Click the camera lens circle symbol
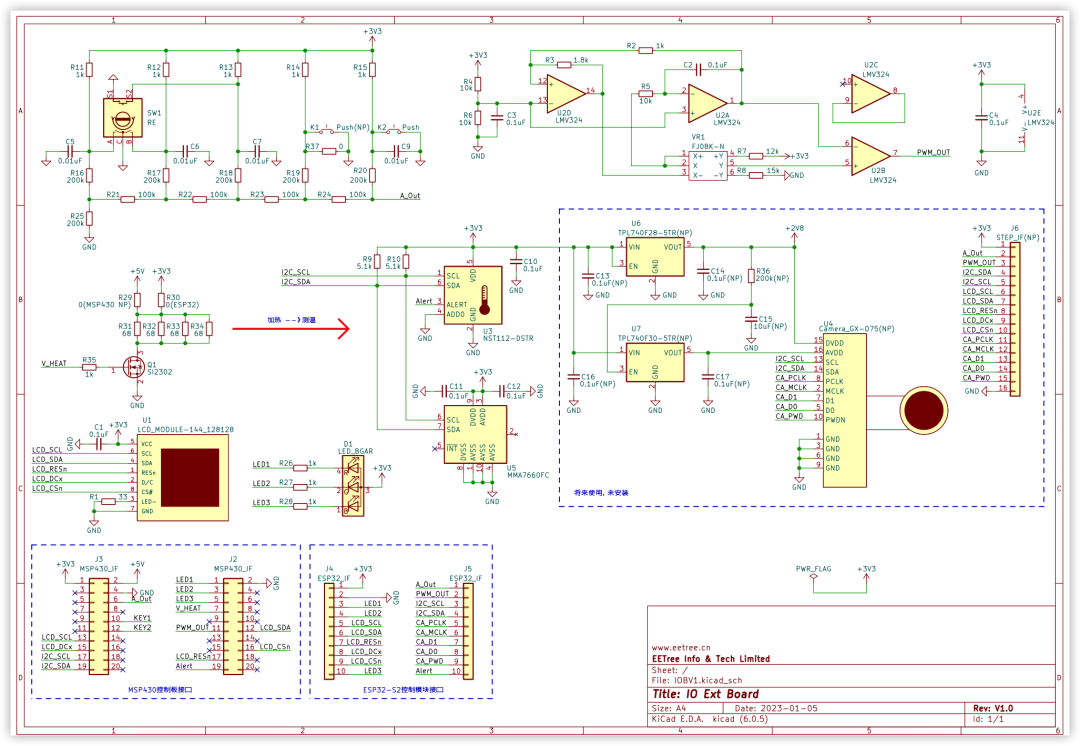This screenshot has height=746, width=1080. click(x=923, y=410)
